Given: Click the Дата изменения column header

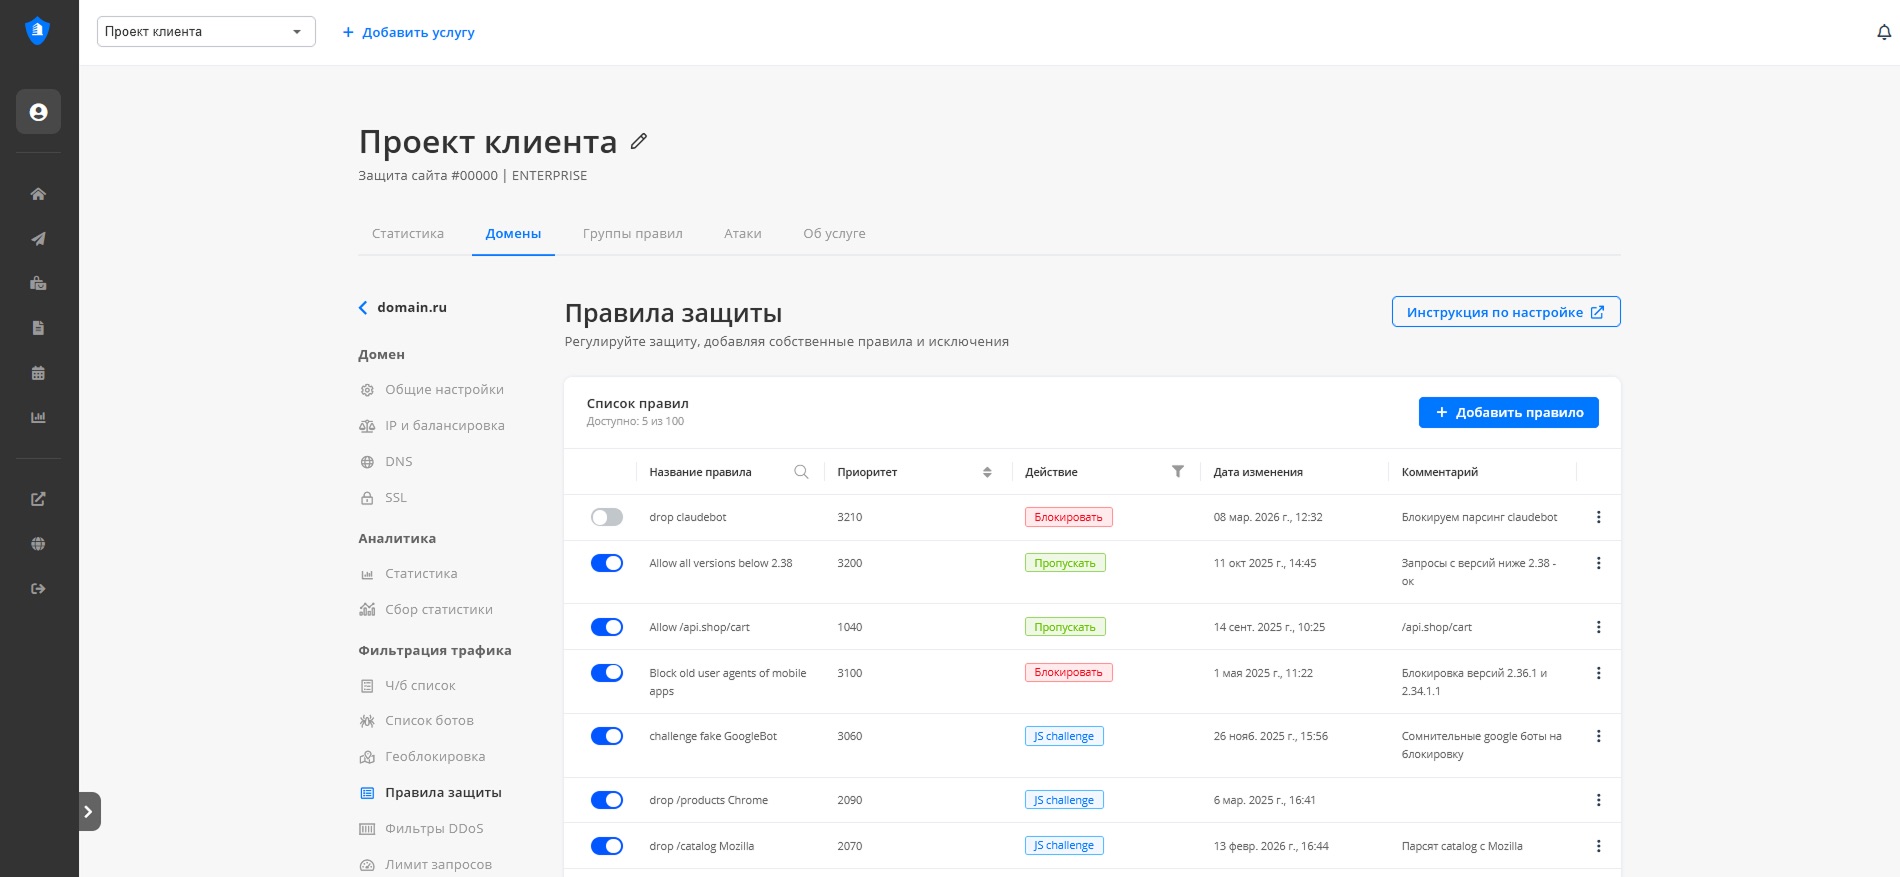Looking at the screenshot, I should (x=1258, y=472).
